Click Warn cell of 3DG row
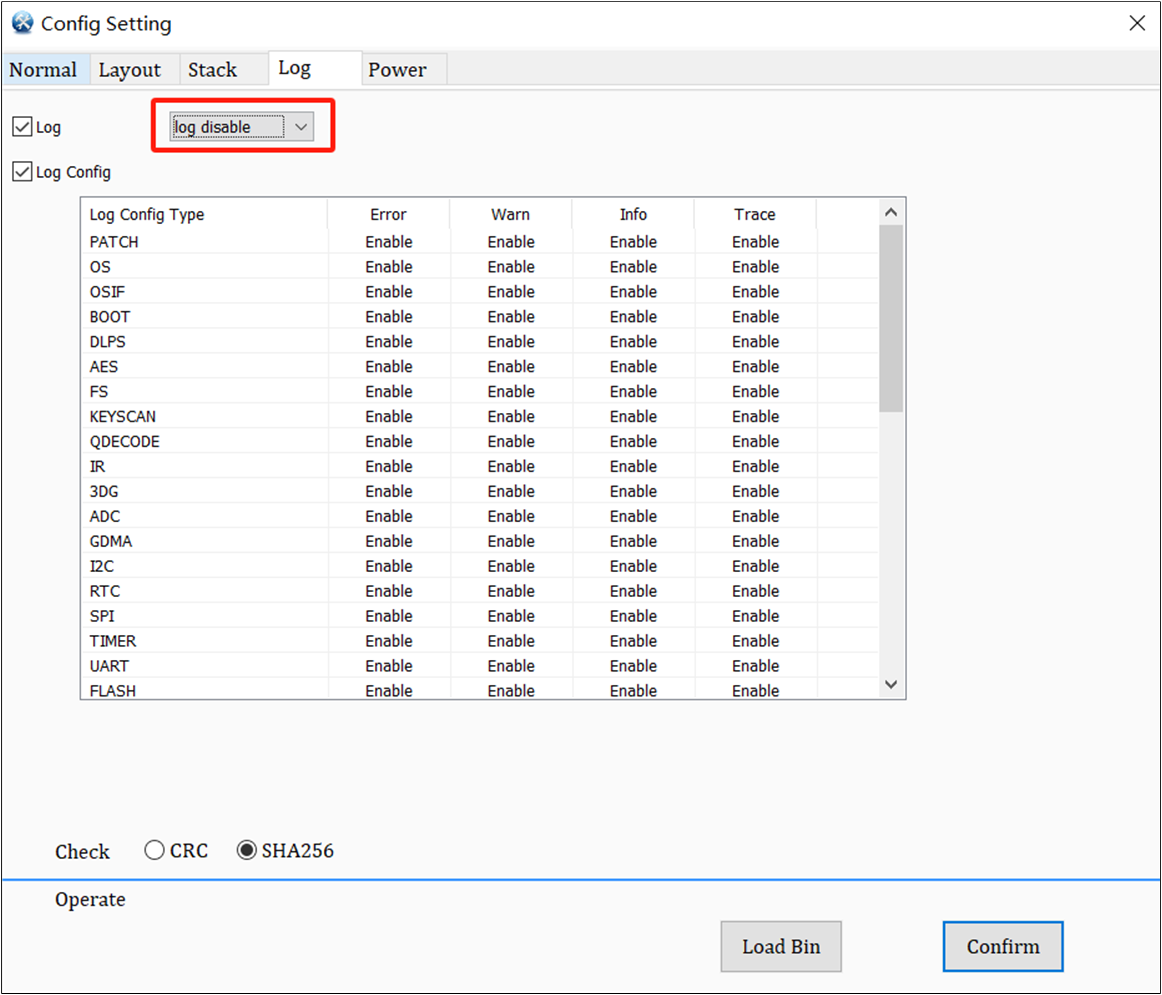This screenshot has width=1162, height=995. coord(511,491)
